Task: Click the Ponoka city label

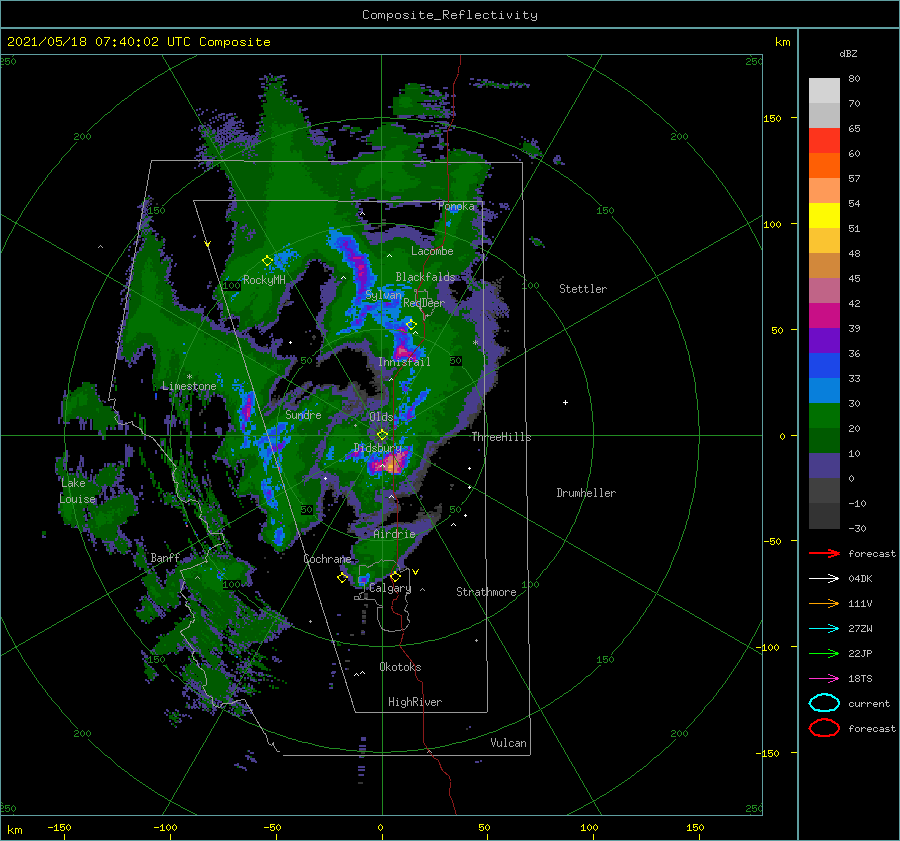Action: [456, 206]
